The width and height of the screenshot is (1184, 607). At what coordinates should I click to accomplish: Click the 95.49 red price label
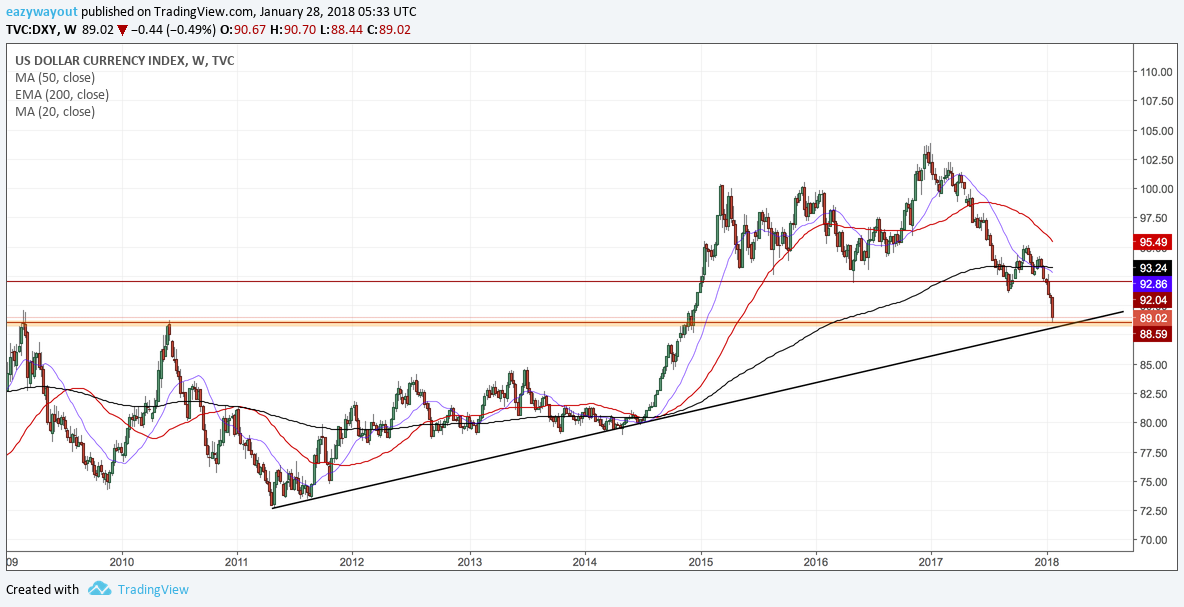[x=1154, y=242]
